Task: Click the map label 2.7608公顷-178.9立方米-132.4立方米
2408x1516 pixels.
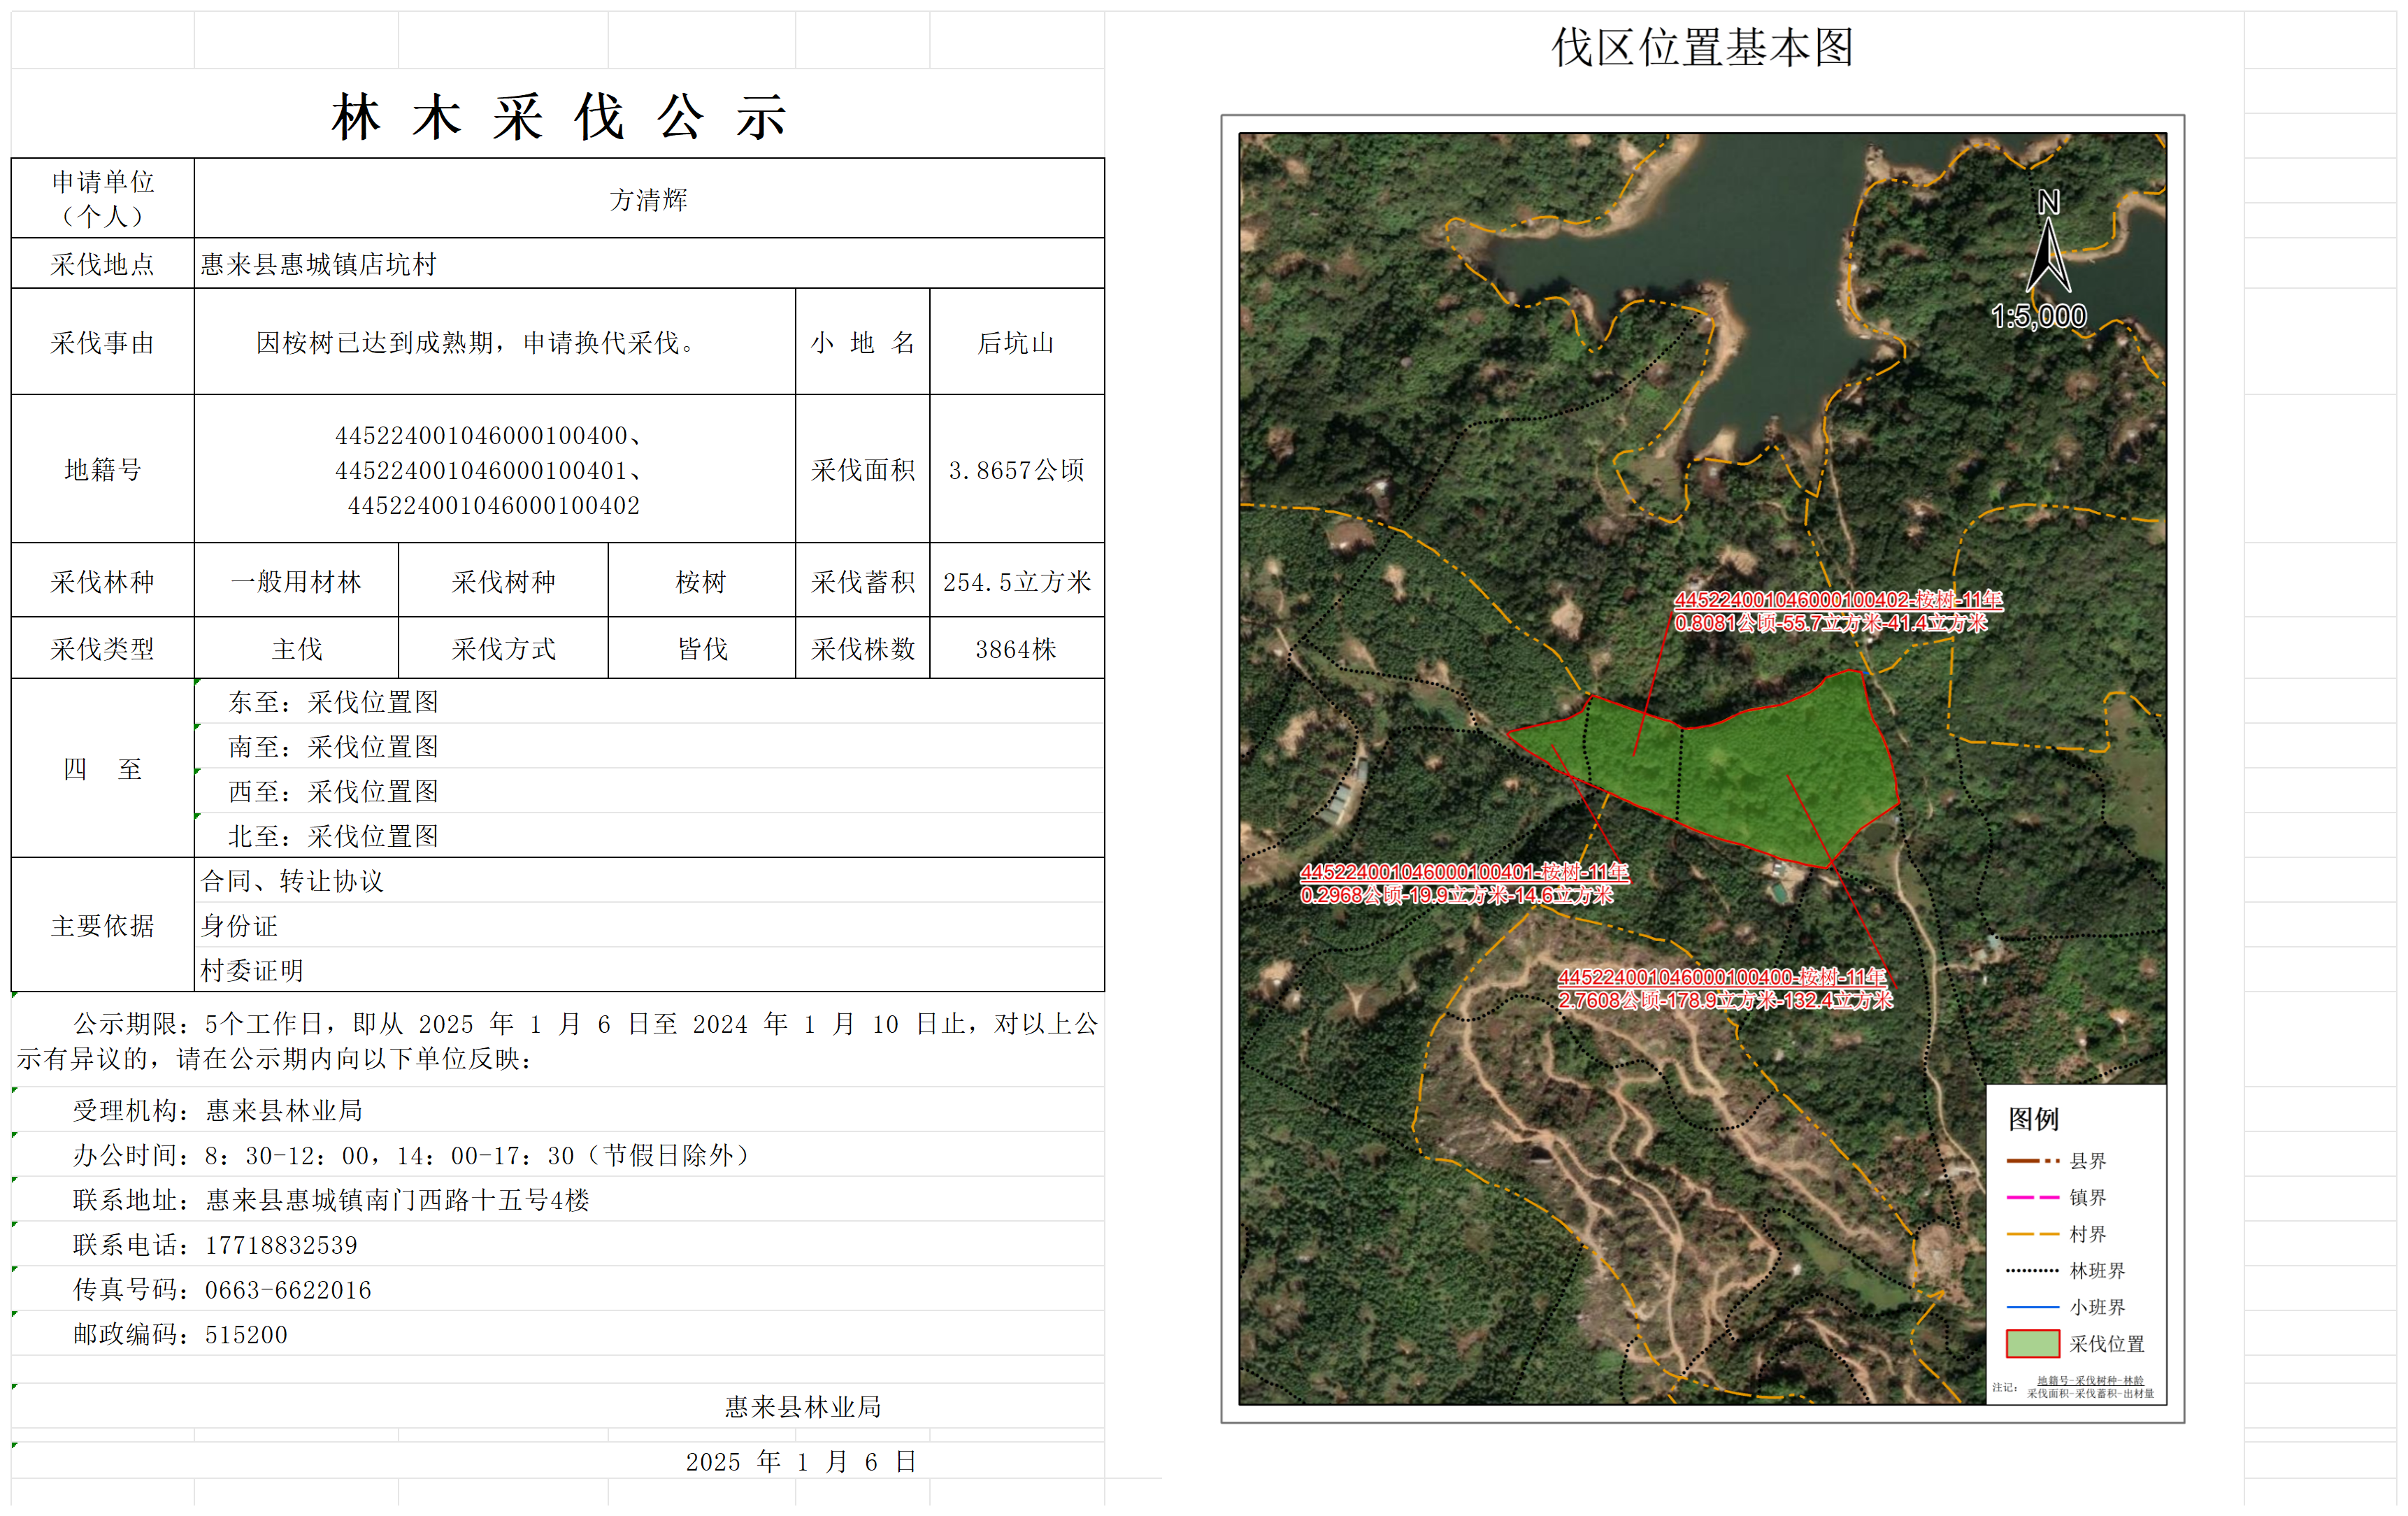Action: click(1725, 1000)
